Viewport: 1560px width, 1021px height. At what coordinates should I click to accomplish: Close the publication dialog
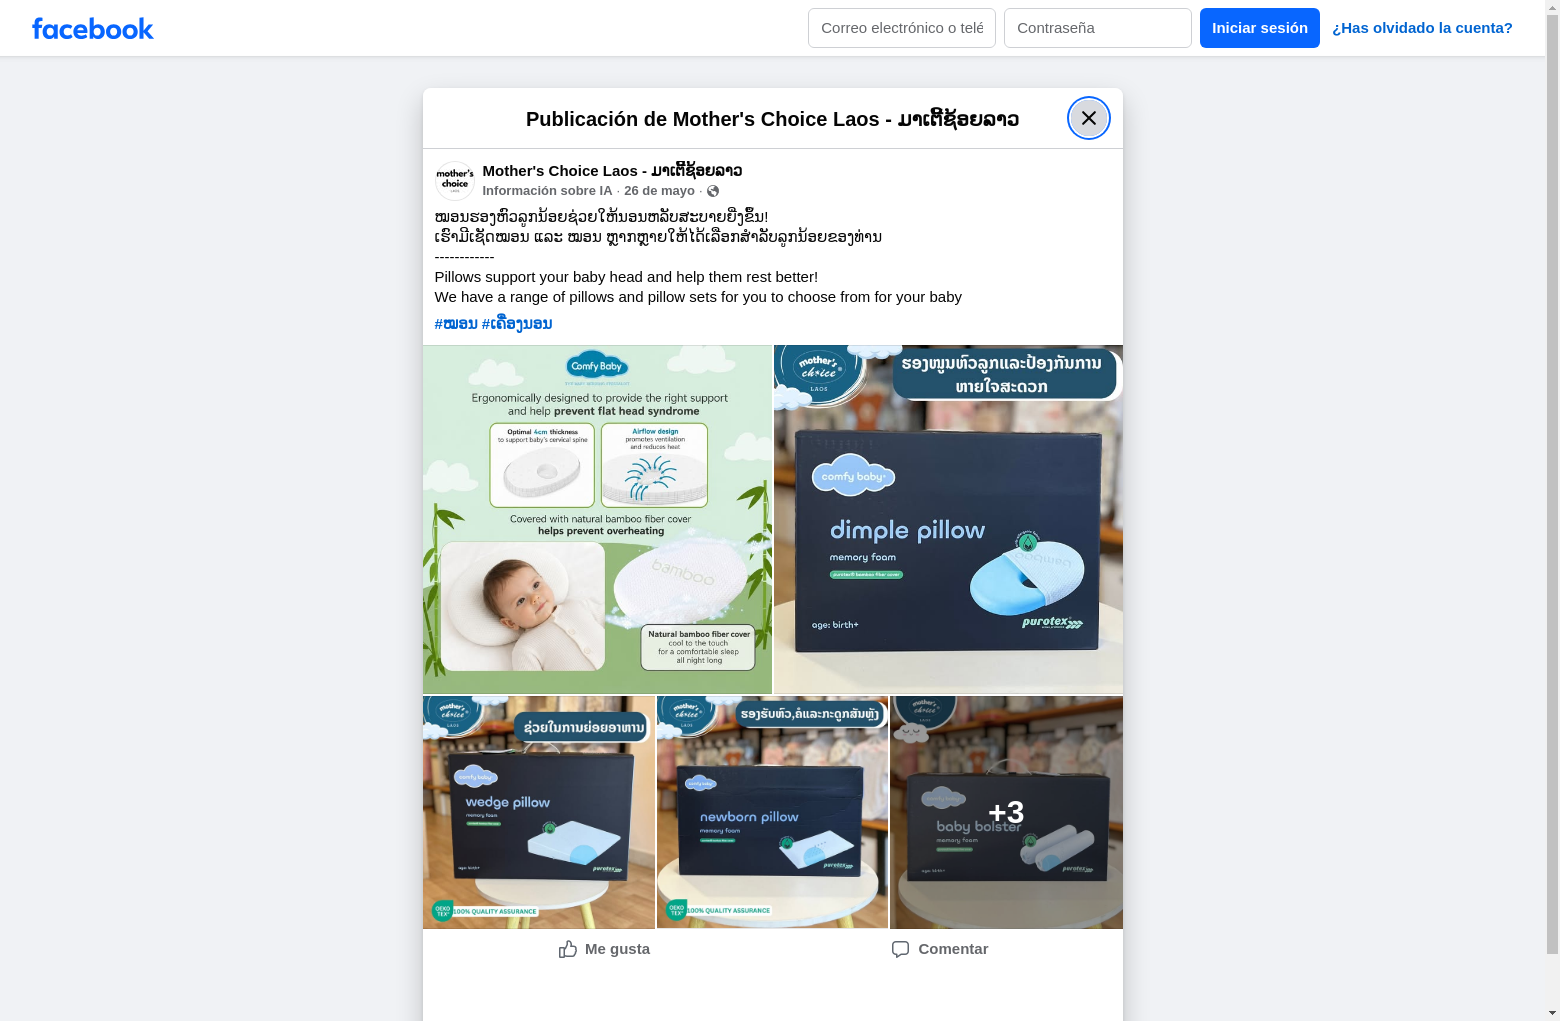tap(1089, 118)
